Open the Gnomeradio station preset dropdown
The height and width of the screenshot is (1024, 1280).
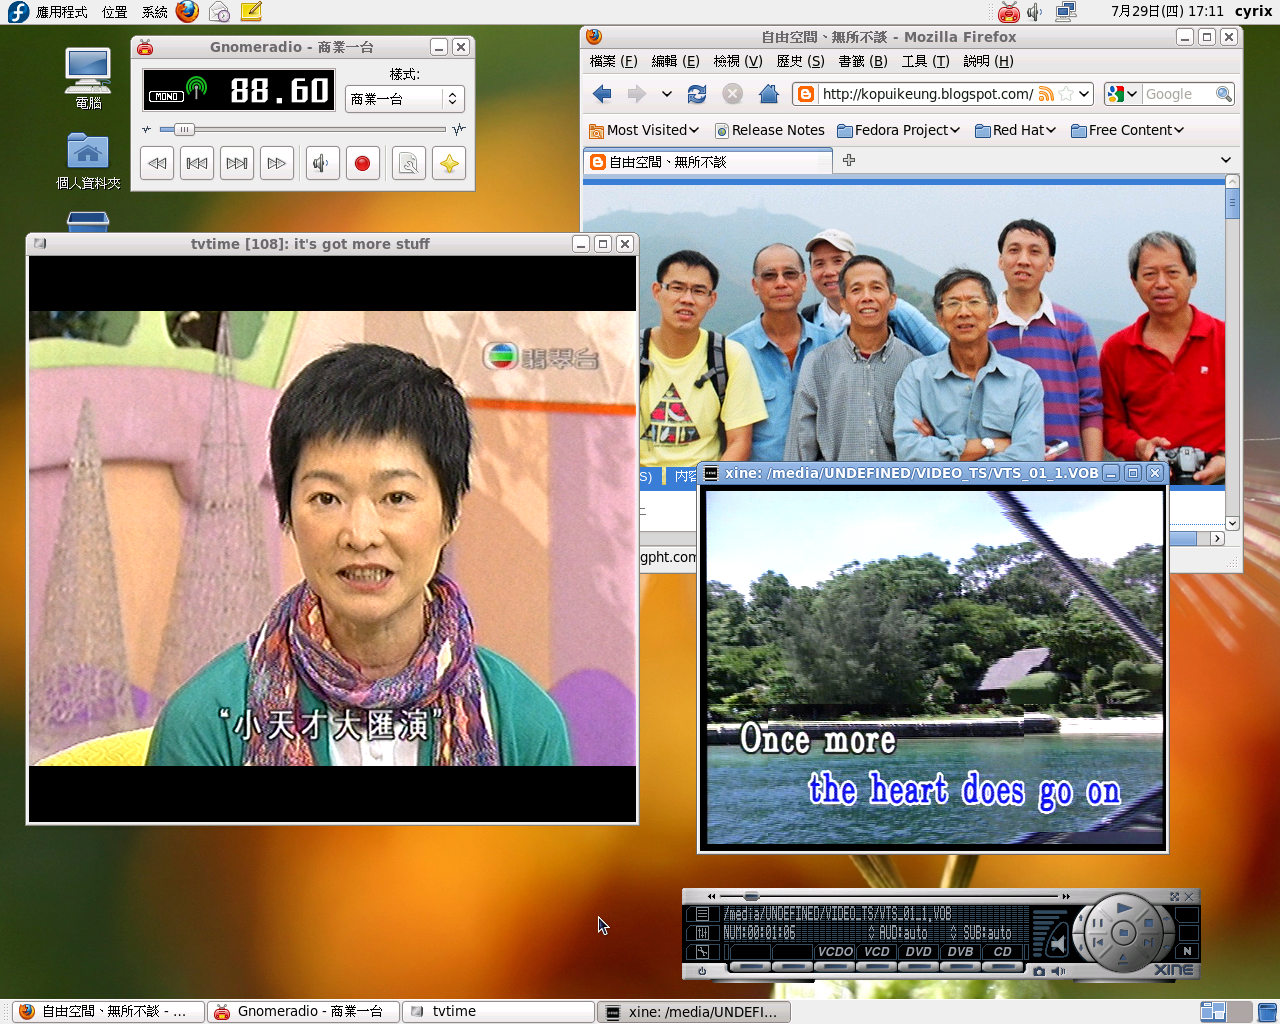[405, 99]
